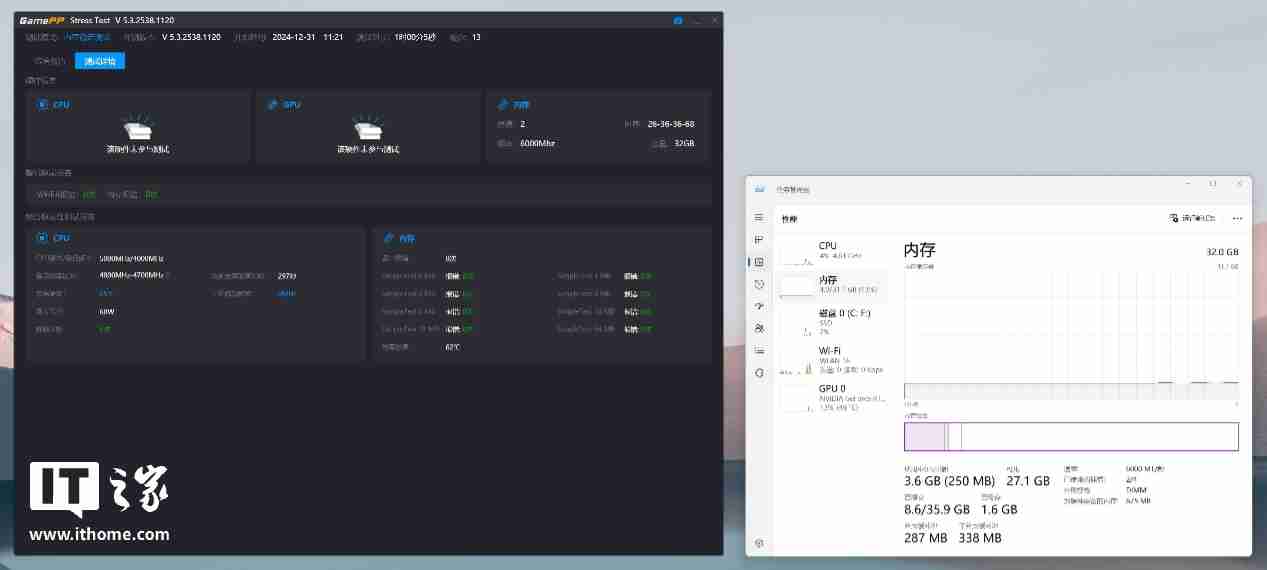Viewport: 1267px width, 570px height.
Task: Switch to the first unhighlighted GamePP tab
Action: pos(50,61)
